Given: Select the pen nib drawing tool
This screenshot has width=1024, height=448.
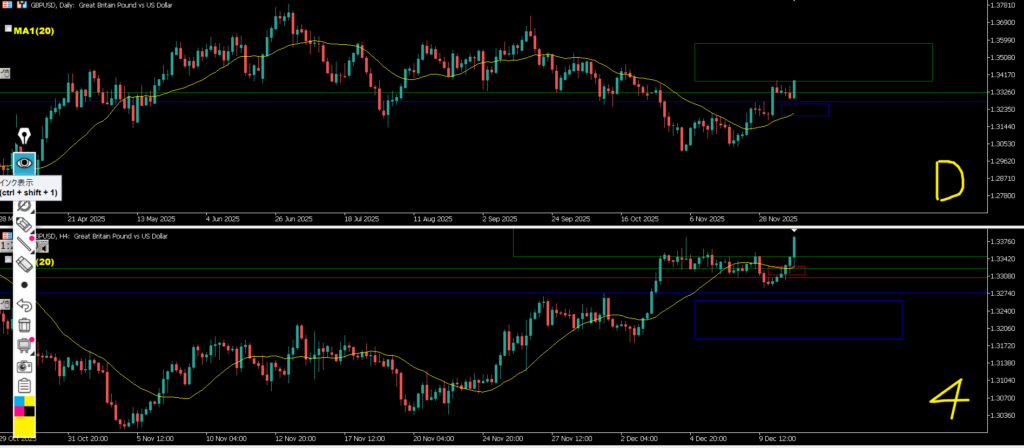Looking at the screenshot, I should (25, 136).
